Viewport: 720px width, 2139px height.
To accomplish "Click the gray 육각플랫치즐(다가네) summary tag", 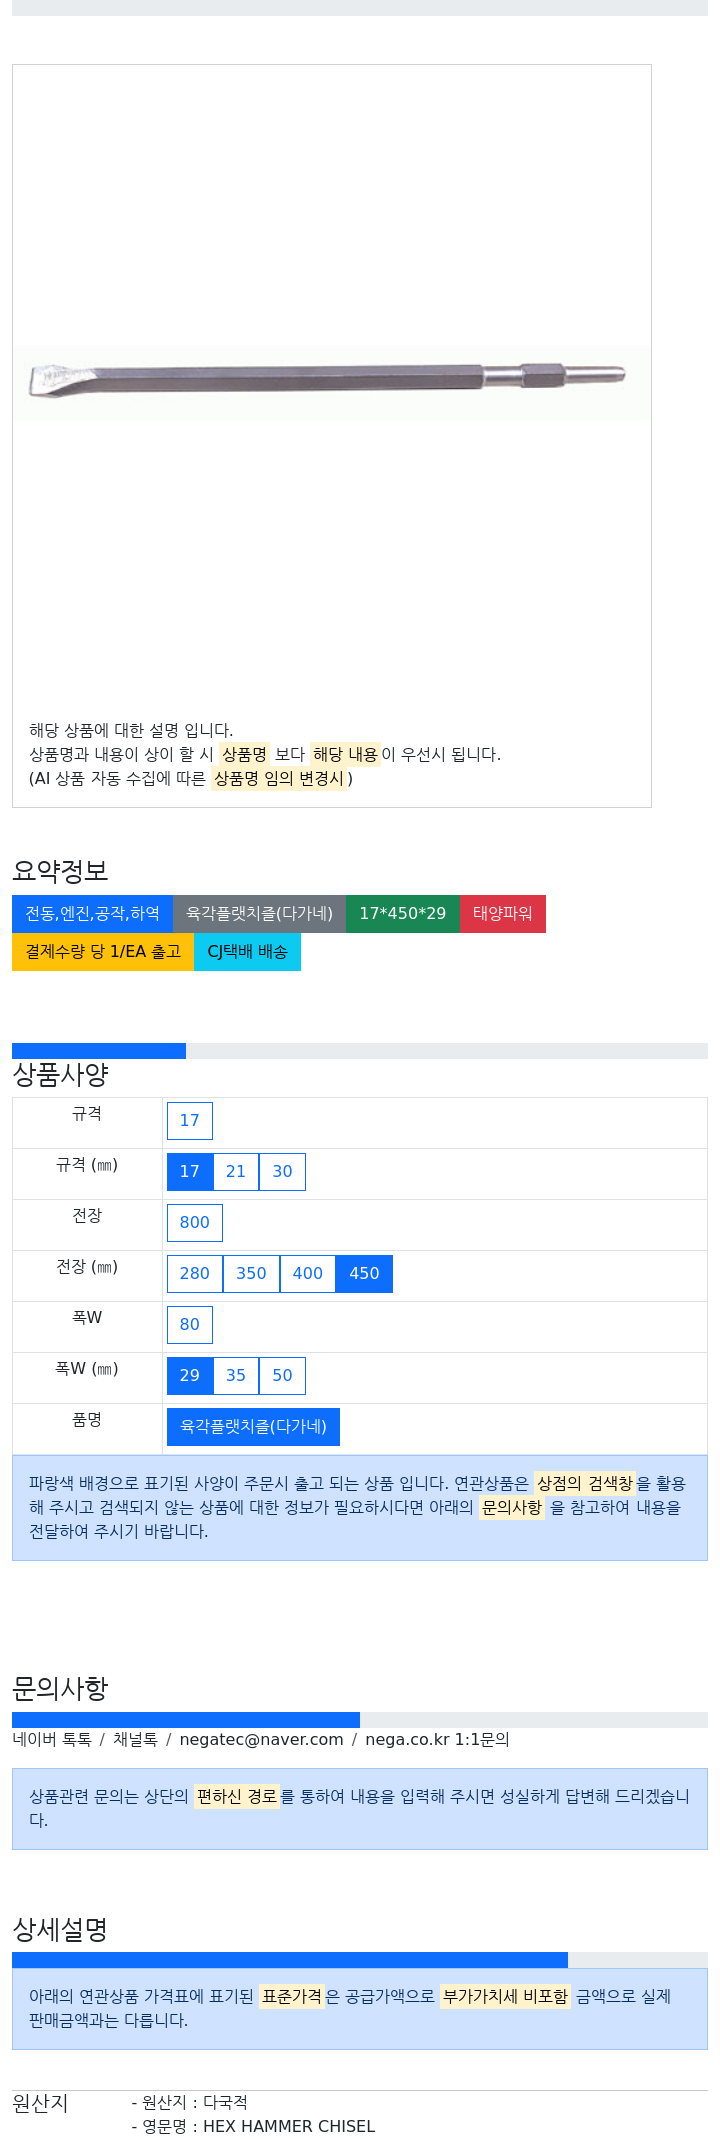I will tap(259, 914).
